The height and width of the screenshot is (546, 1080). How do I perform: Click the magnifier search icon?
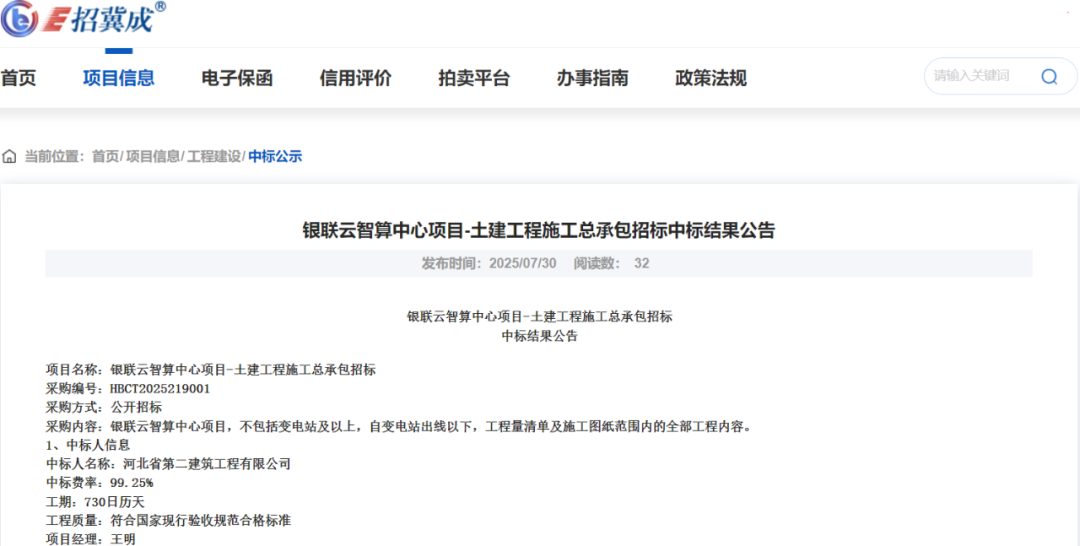pos(1049,77)
